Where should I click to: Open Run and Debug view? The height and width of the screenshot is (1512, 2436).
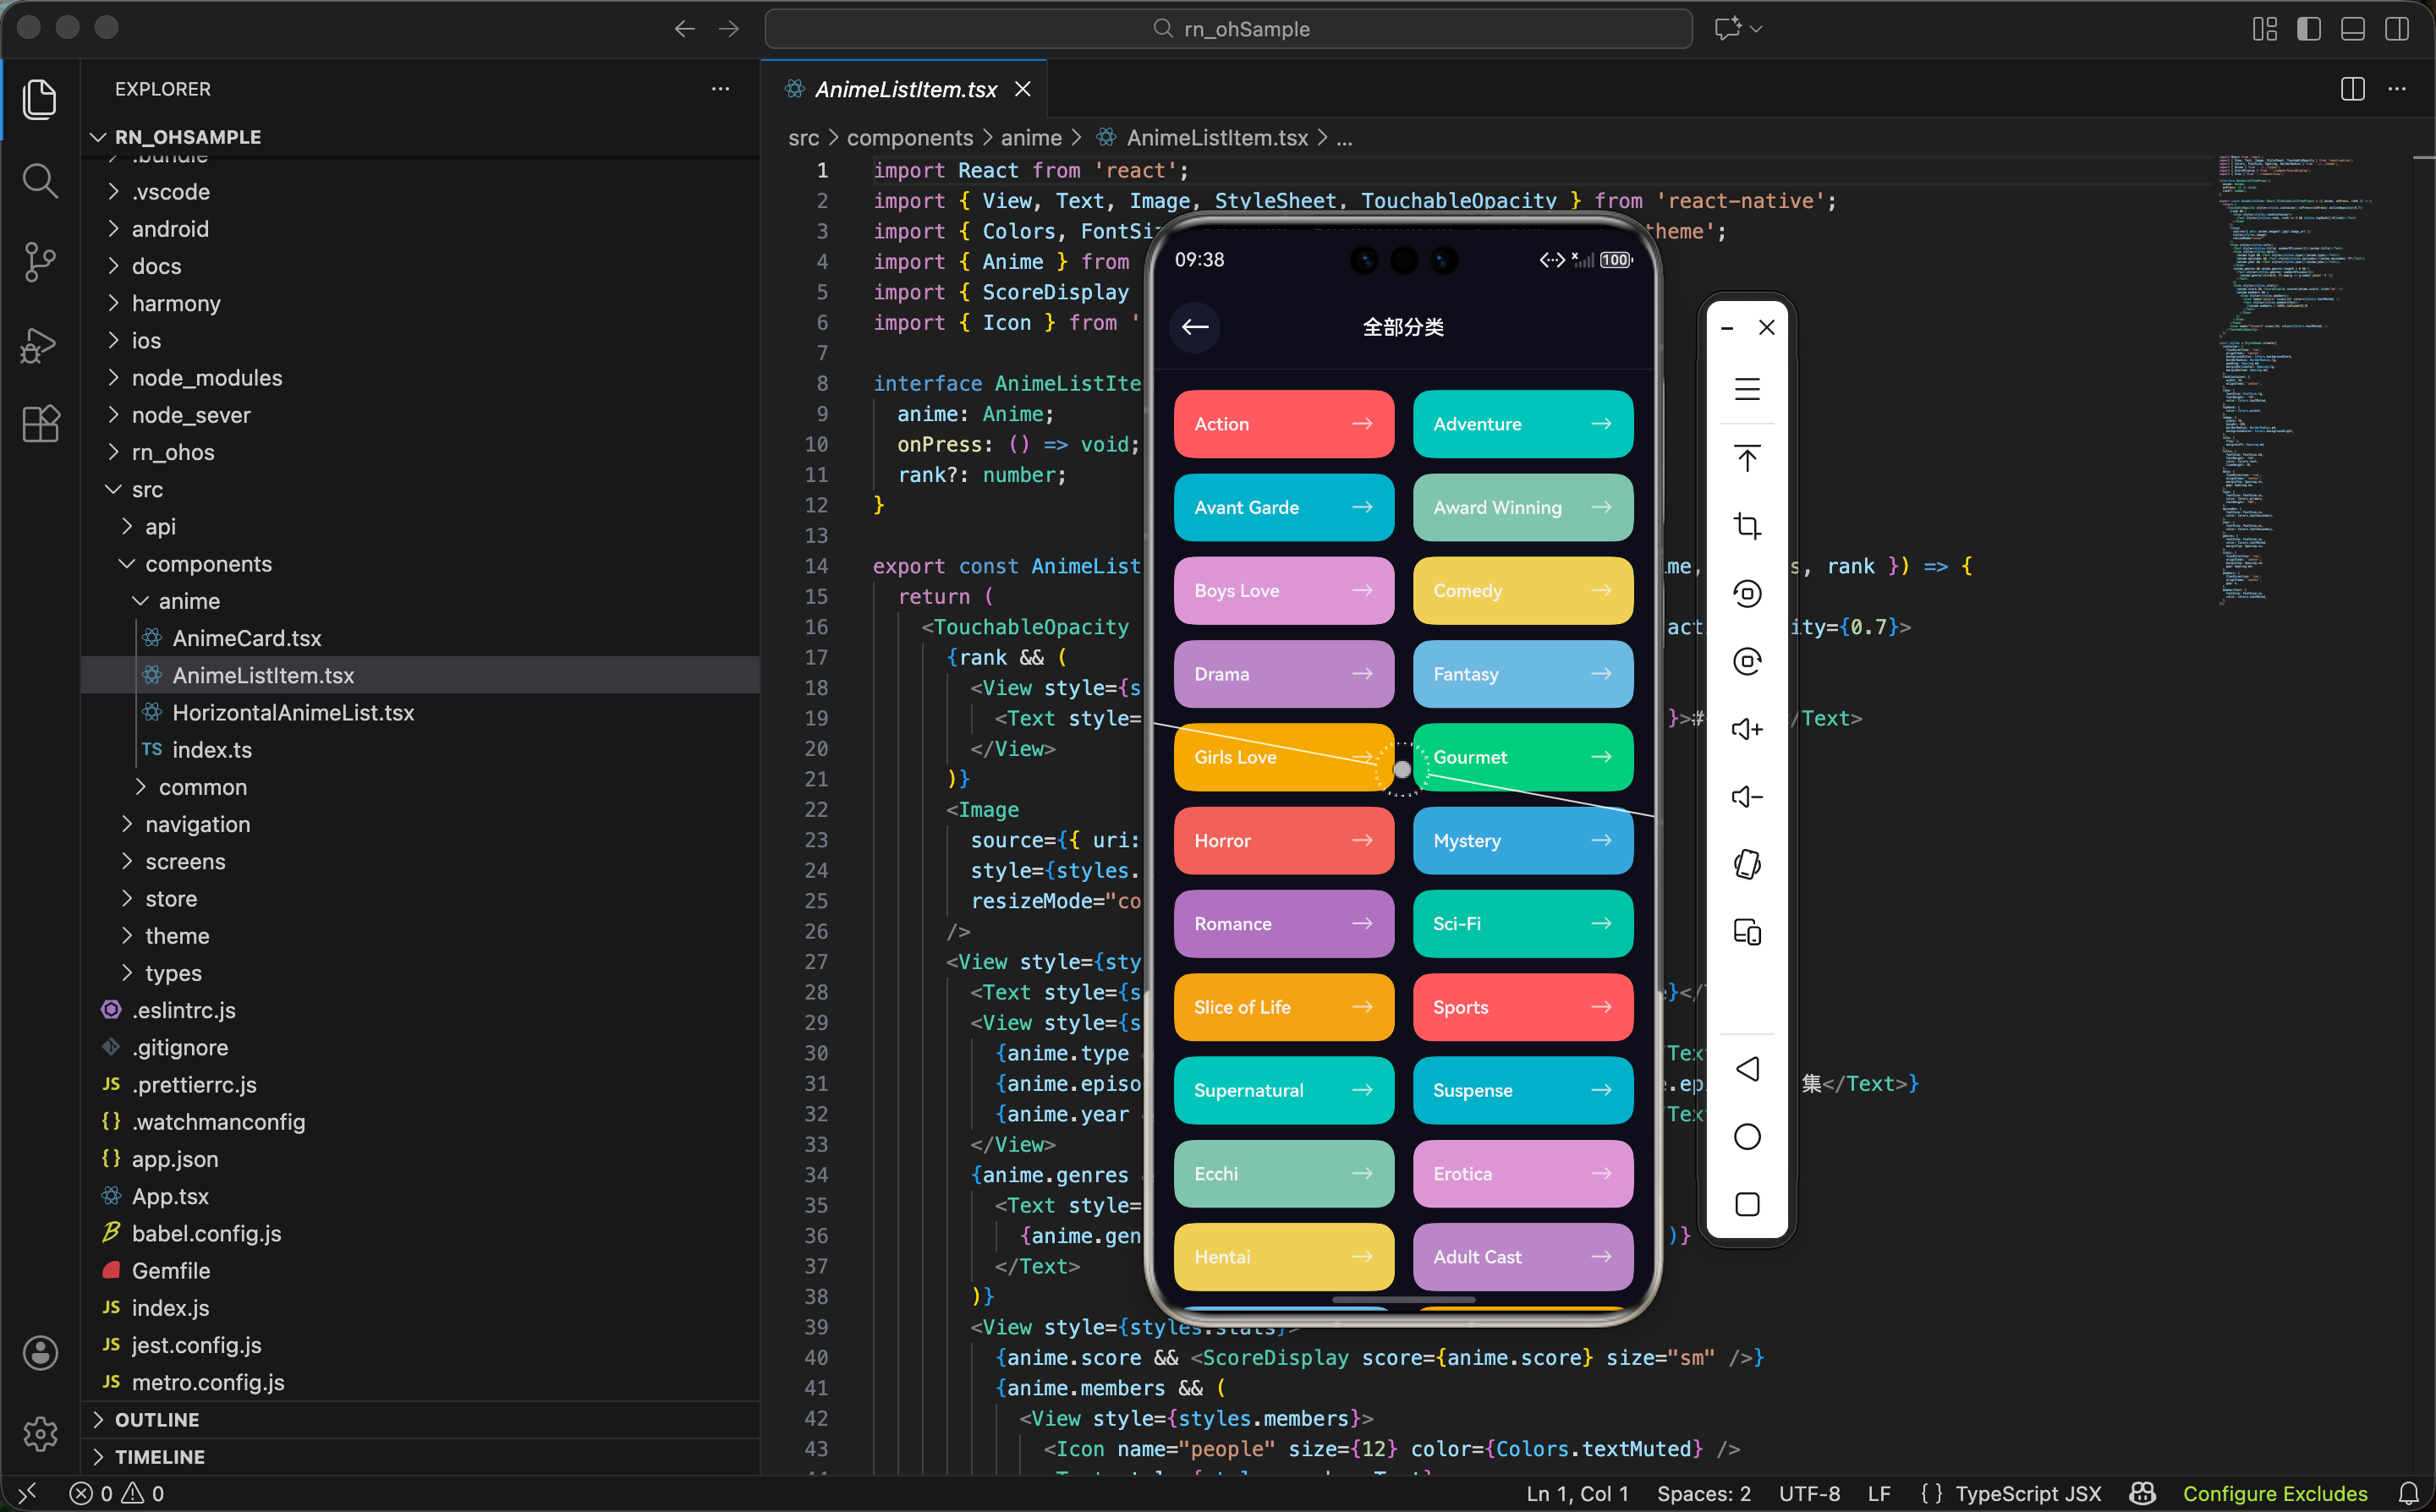pos(40,344)
